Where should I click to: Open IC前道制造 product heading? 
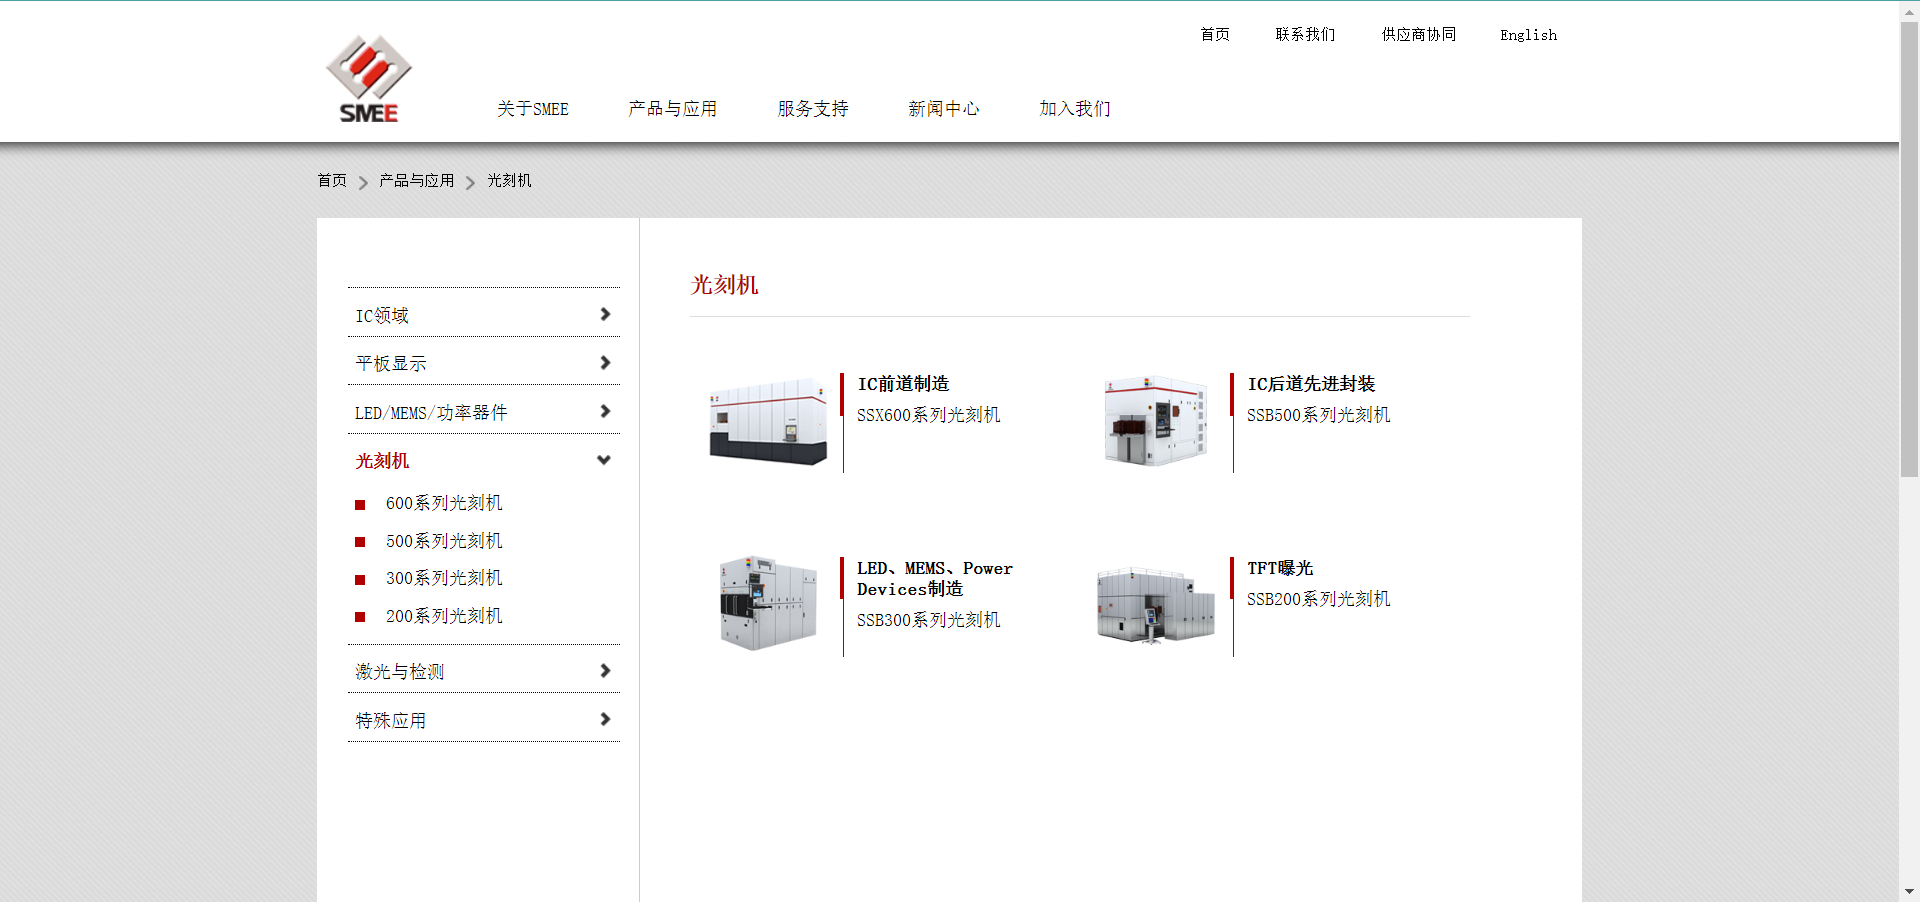pyautogui.click(x=903, y=384)
